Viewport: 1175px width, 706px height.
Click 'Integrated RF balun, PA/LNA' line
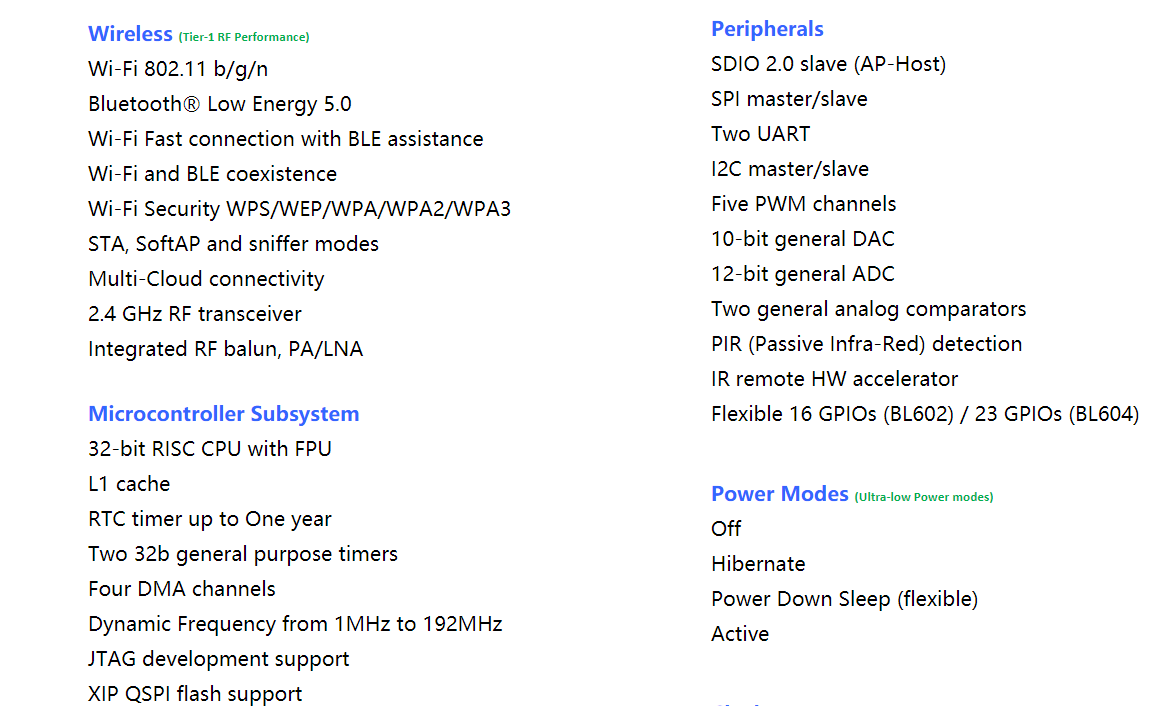coord(226,349)
